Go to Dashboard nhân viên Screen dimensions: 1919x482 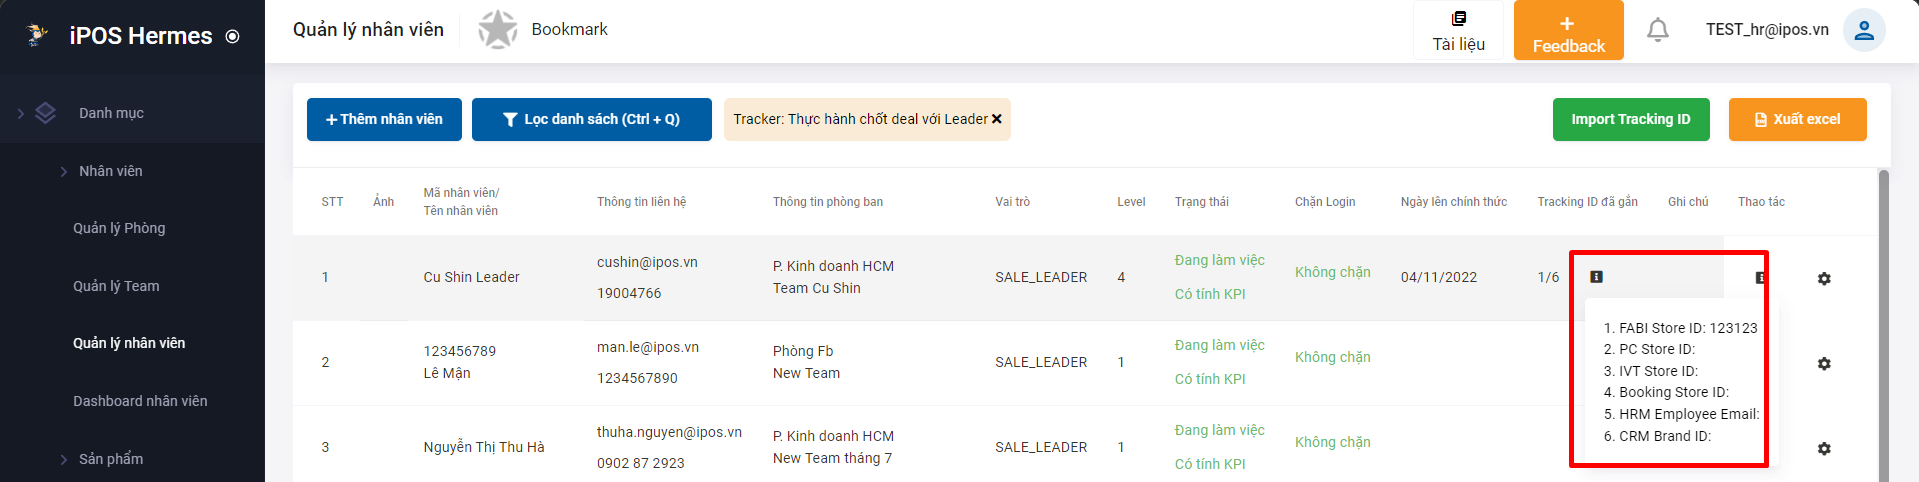click(x=140, y=401)
